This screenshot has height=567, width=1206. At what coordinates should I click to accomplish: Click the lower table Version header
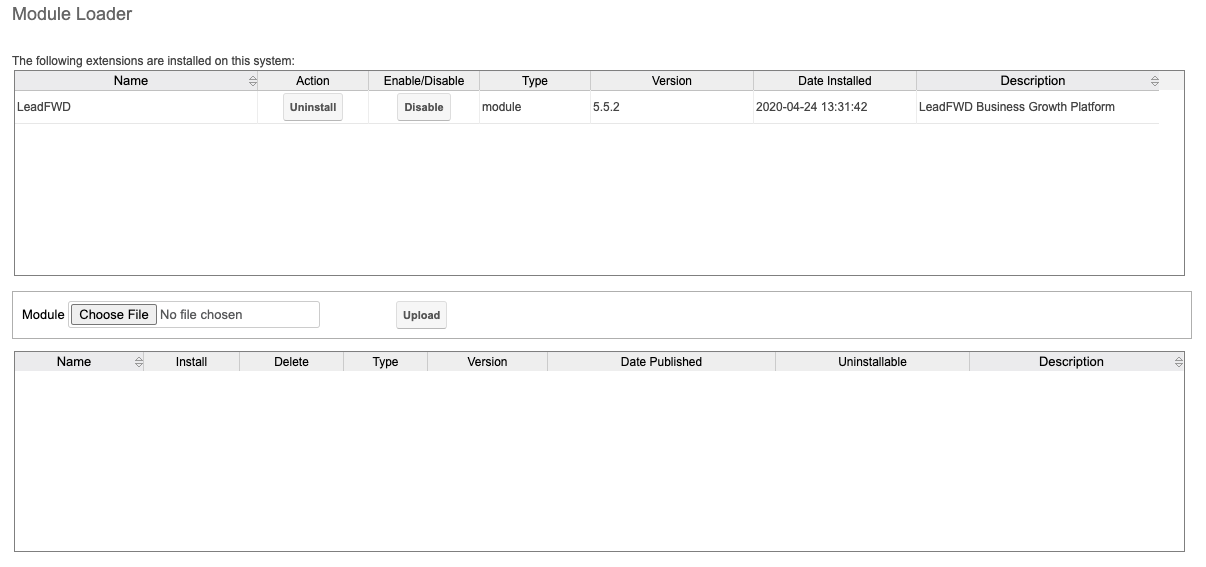point(487,362)
